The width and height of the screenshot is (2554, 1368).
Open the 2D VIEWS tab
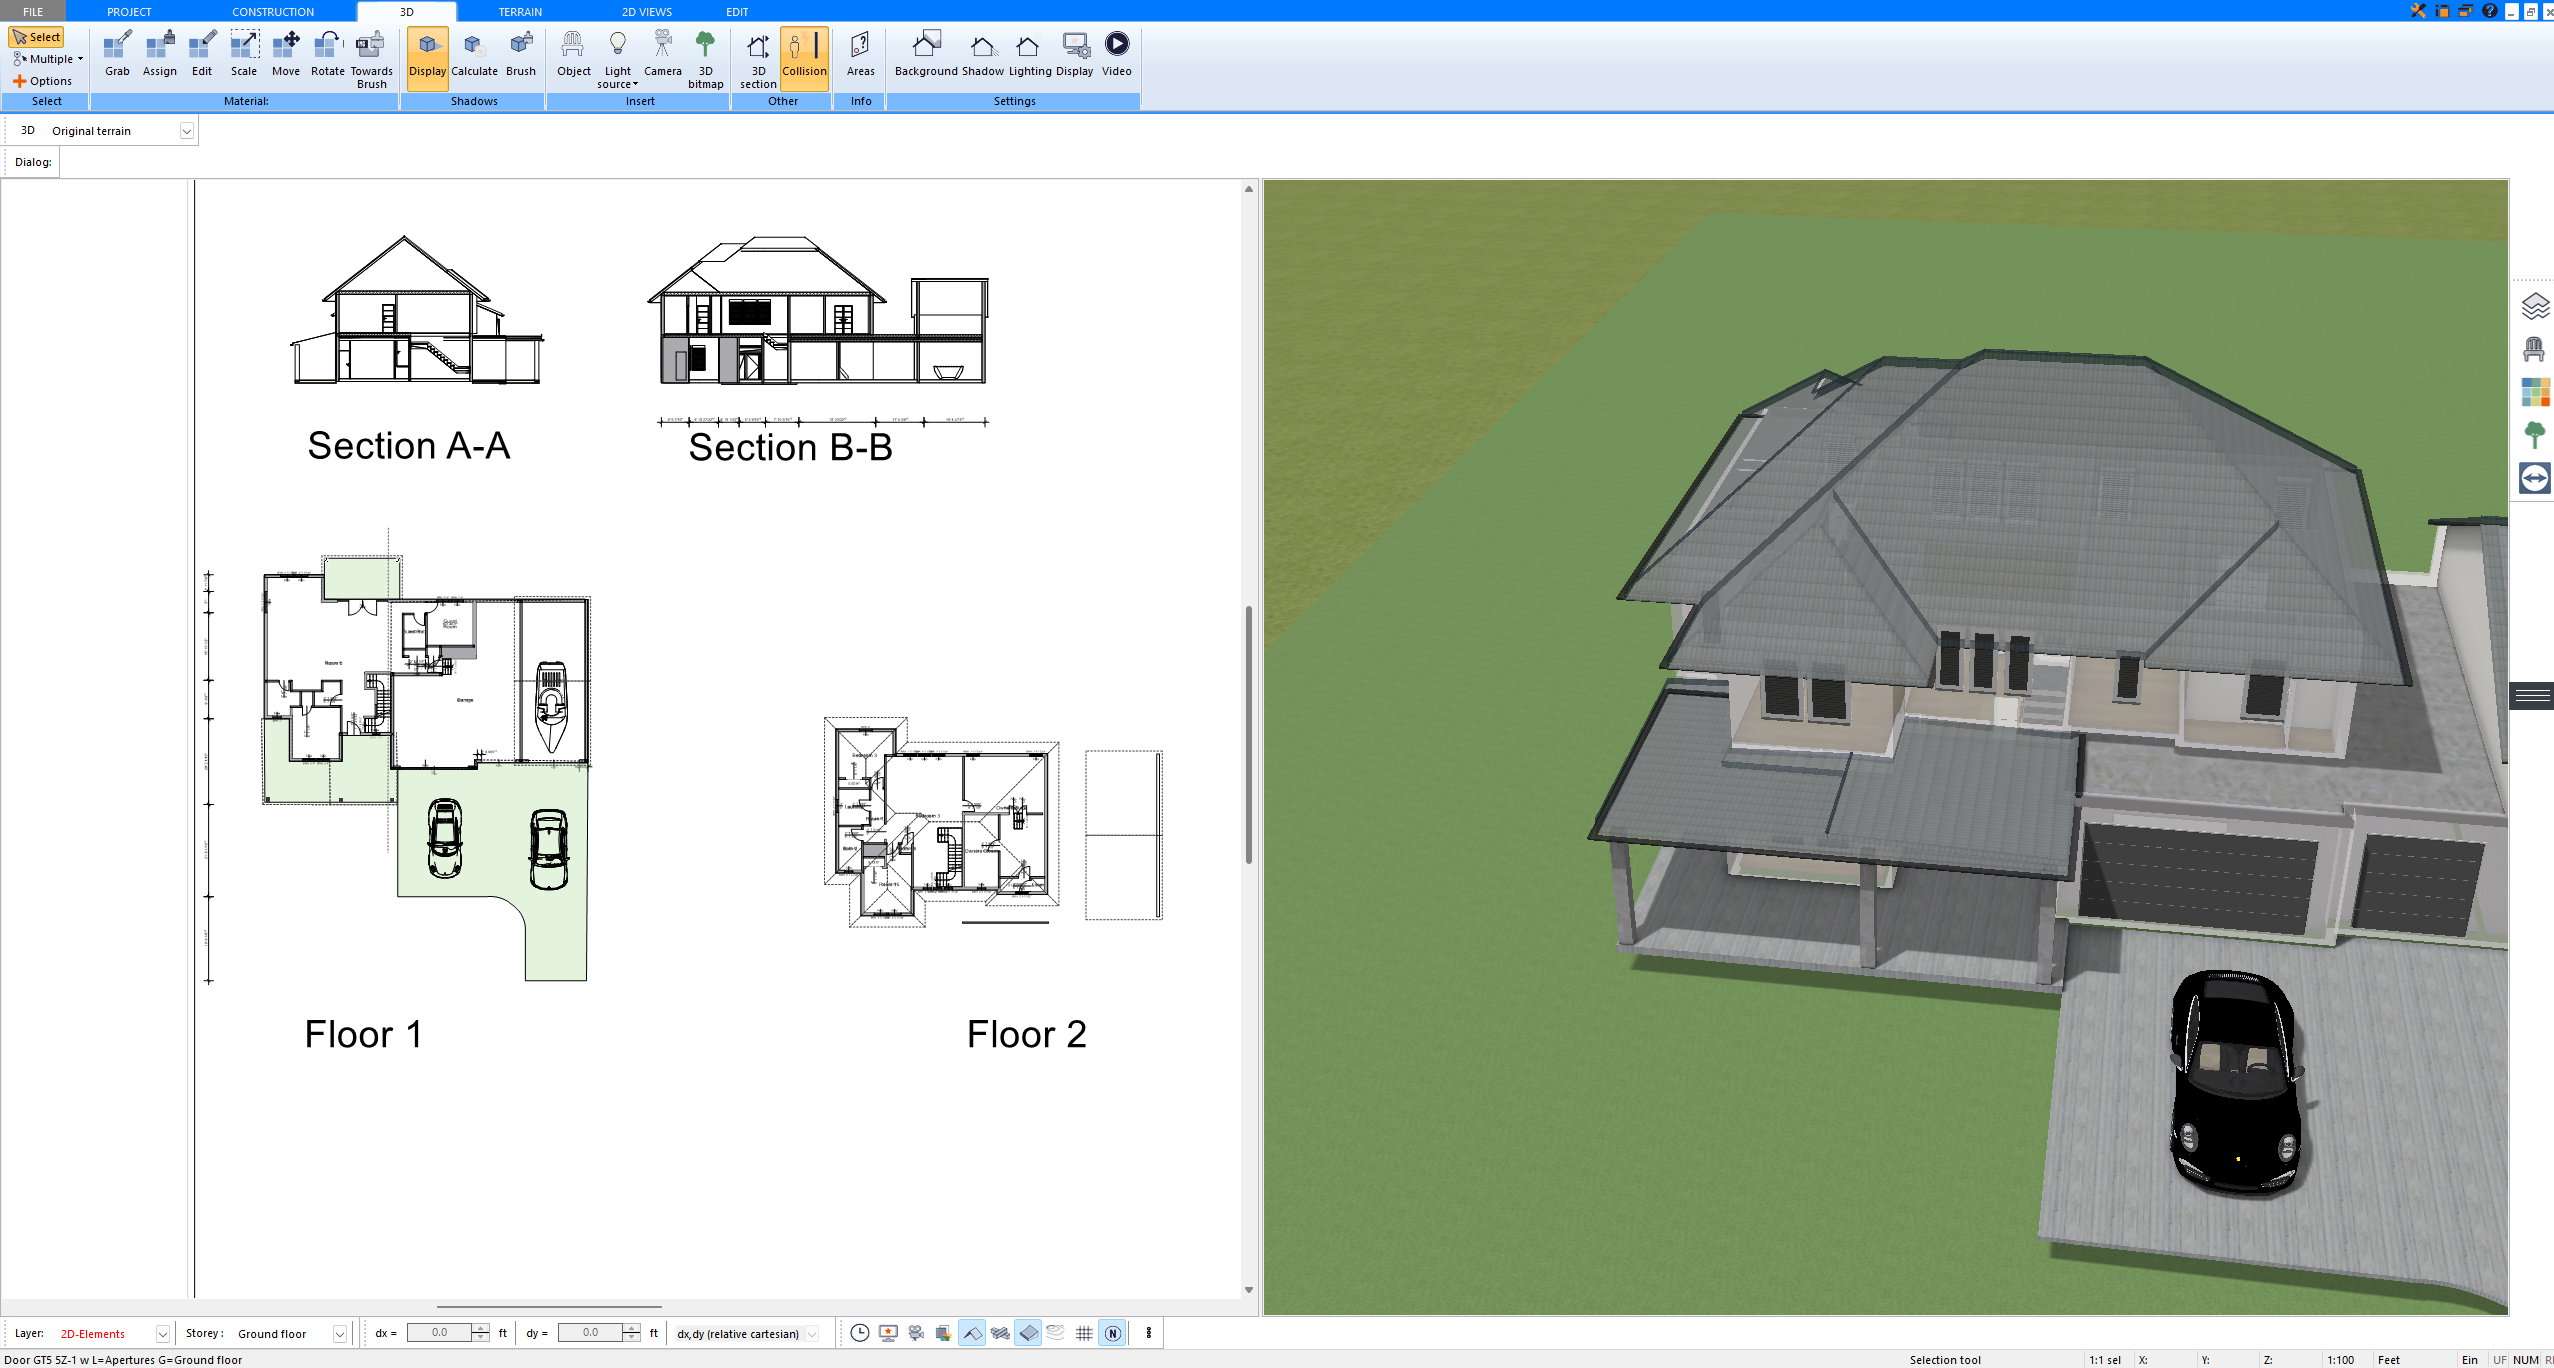click(646, 12)
